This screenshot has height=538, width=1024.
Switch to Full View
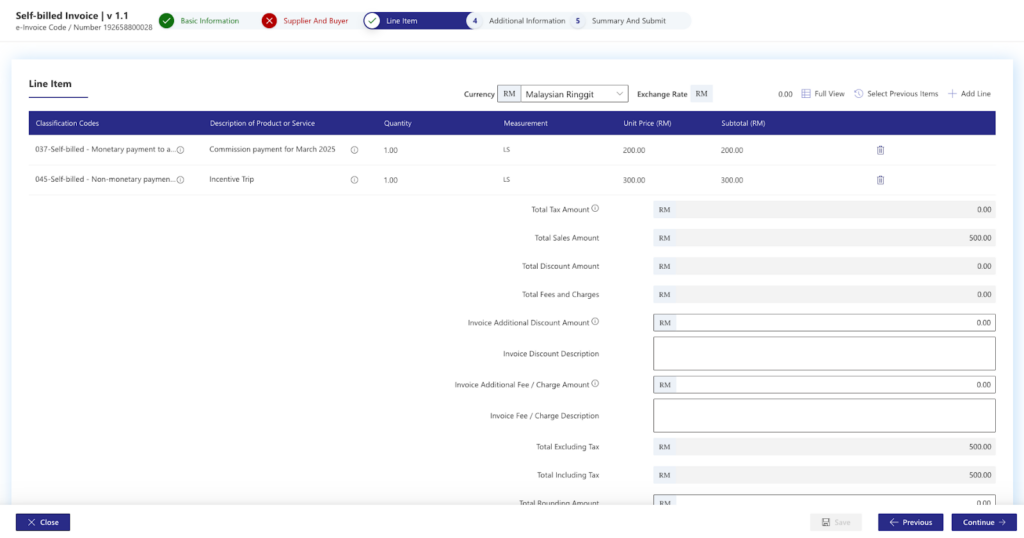click(x=823, y=94)
